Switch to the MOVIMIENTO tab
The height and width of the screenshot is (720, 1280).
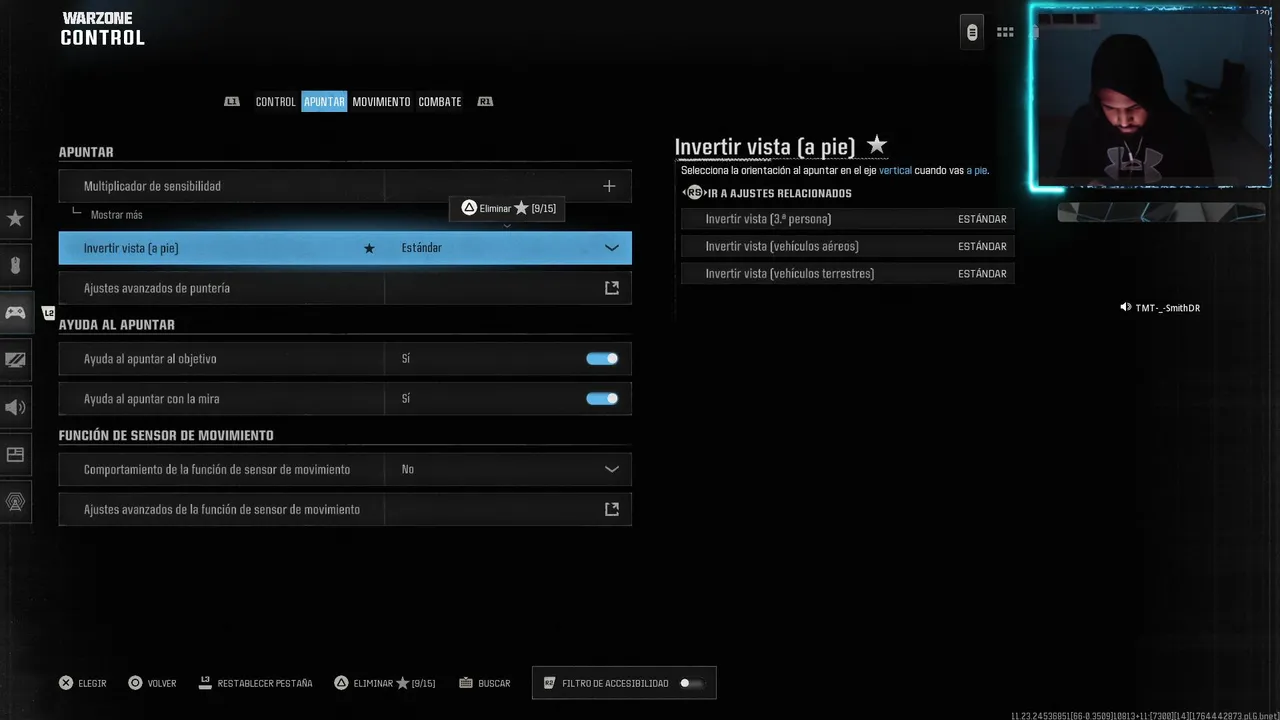point(381,102)
